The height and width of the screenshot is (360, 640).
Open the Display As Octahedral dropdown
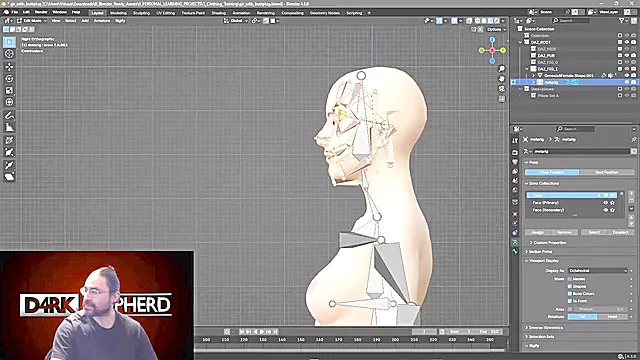click(x=597, y=271)
